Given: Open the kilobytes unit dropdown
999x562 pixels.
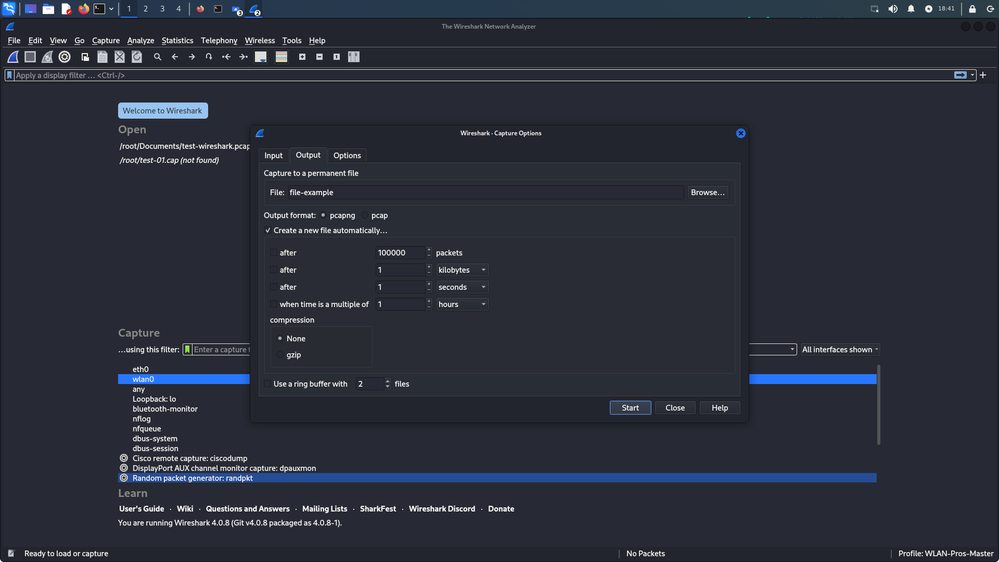Looking at the screenshot, I should tap(462, 270).
